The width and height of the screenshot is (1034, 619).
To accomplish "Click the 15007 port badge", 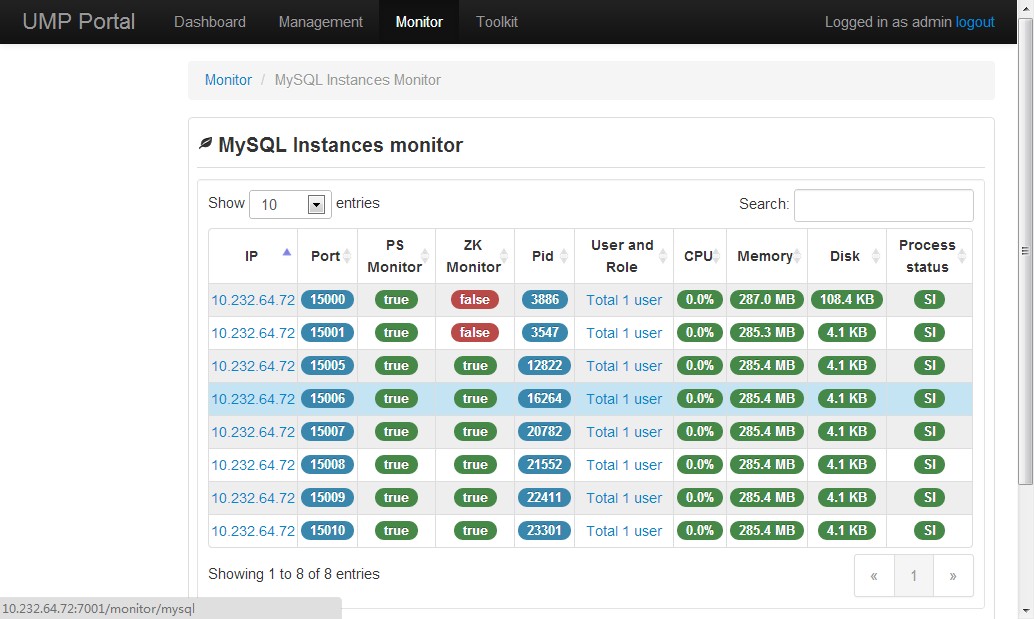I will tap(328, 431).
